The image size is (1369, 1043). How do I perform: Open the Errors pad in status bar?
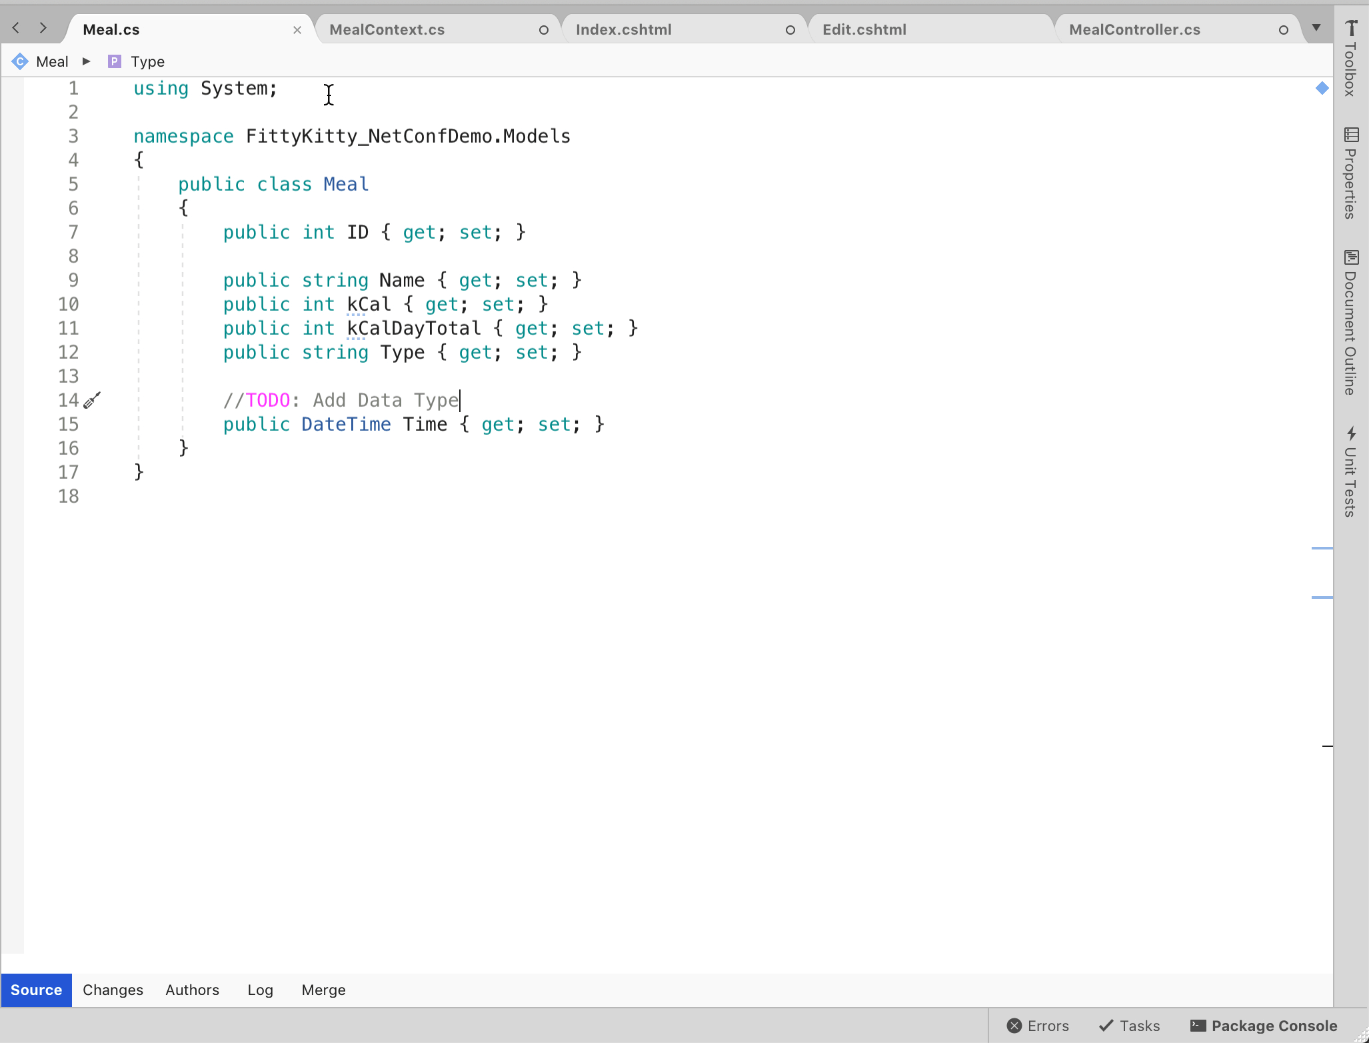click(x=1037, y=1026)
